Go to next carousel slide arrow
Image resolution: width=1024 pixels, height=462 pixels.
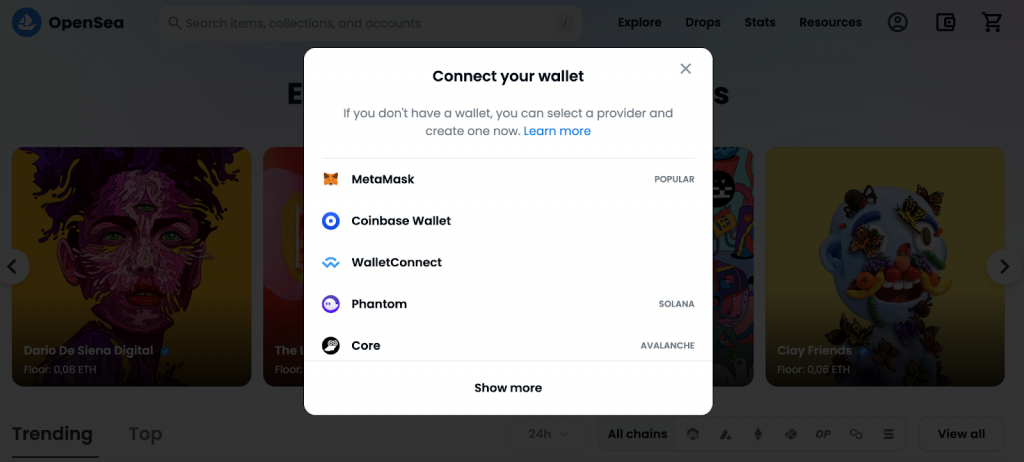[x=1004, y=267]
